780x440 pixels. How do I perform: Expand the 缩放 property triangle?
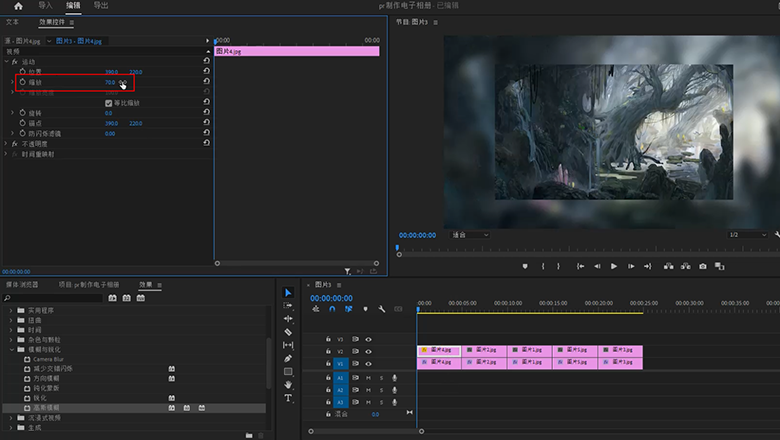click(12, 82)
